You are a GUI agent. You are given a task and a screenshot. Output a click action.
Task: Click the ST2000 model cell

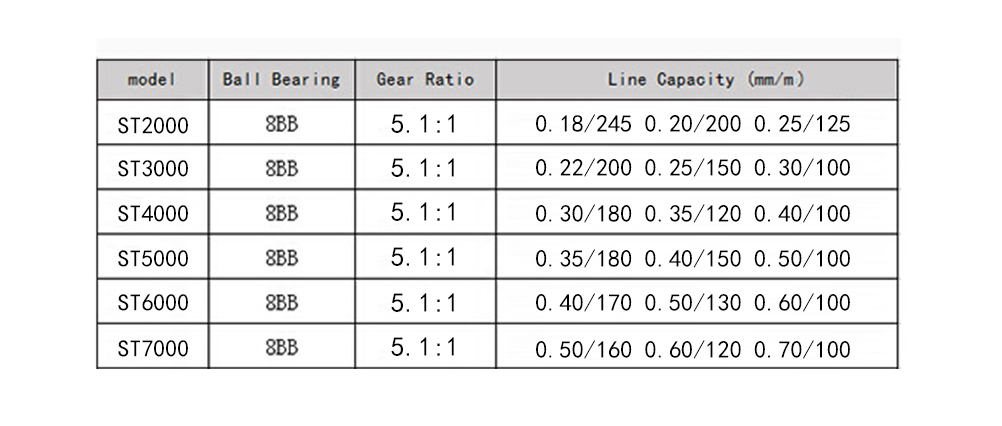click(x=152, y=124)
